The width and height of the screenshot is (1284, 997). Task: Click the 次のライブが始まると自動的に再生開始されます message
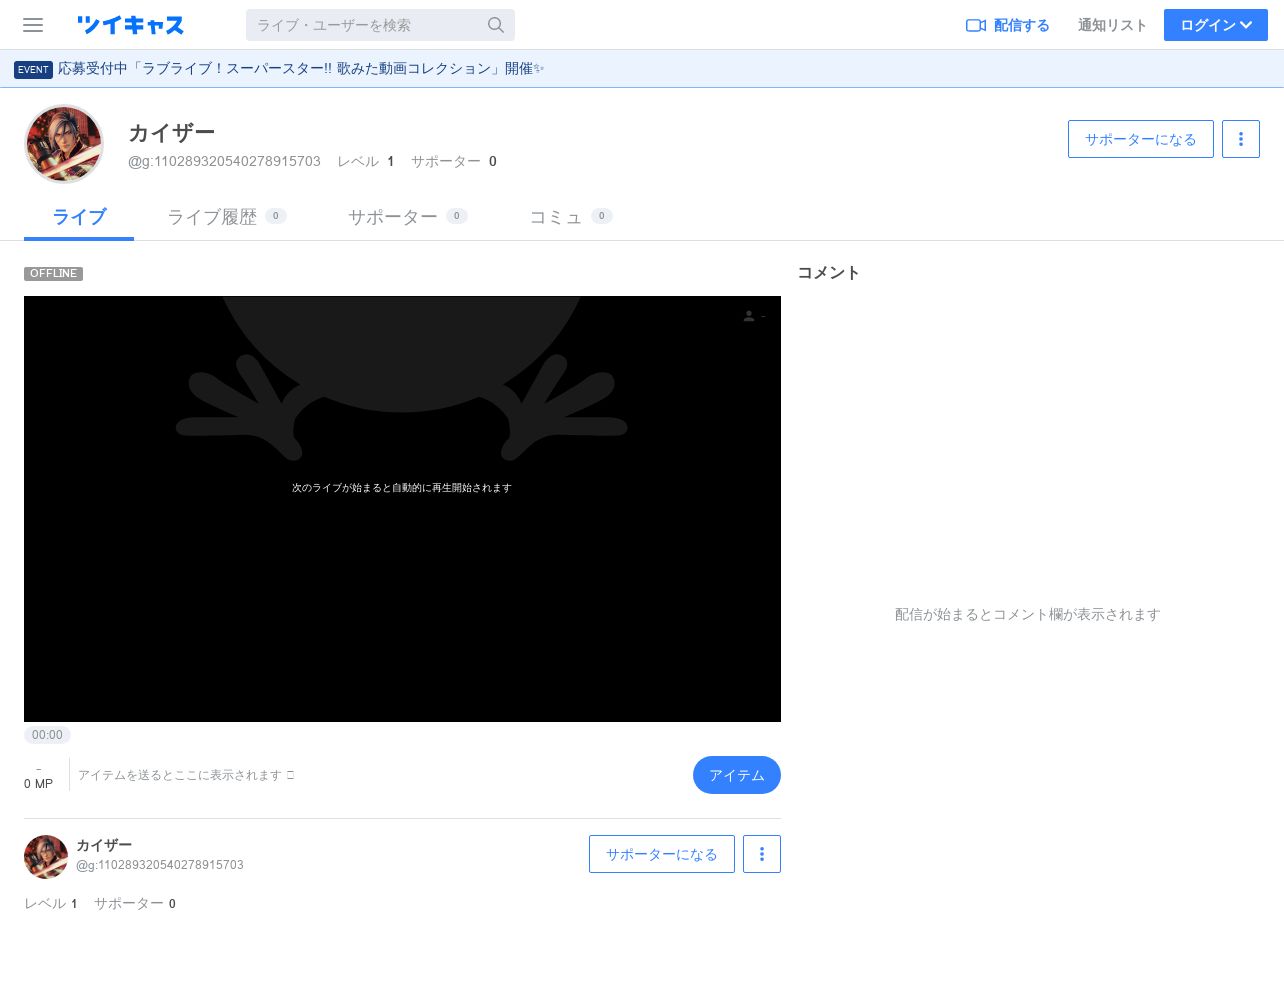[402, 488]
